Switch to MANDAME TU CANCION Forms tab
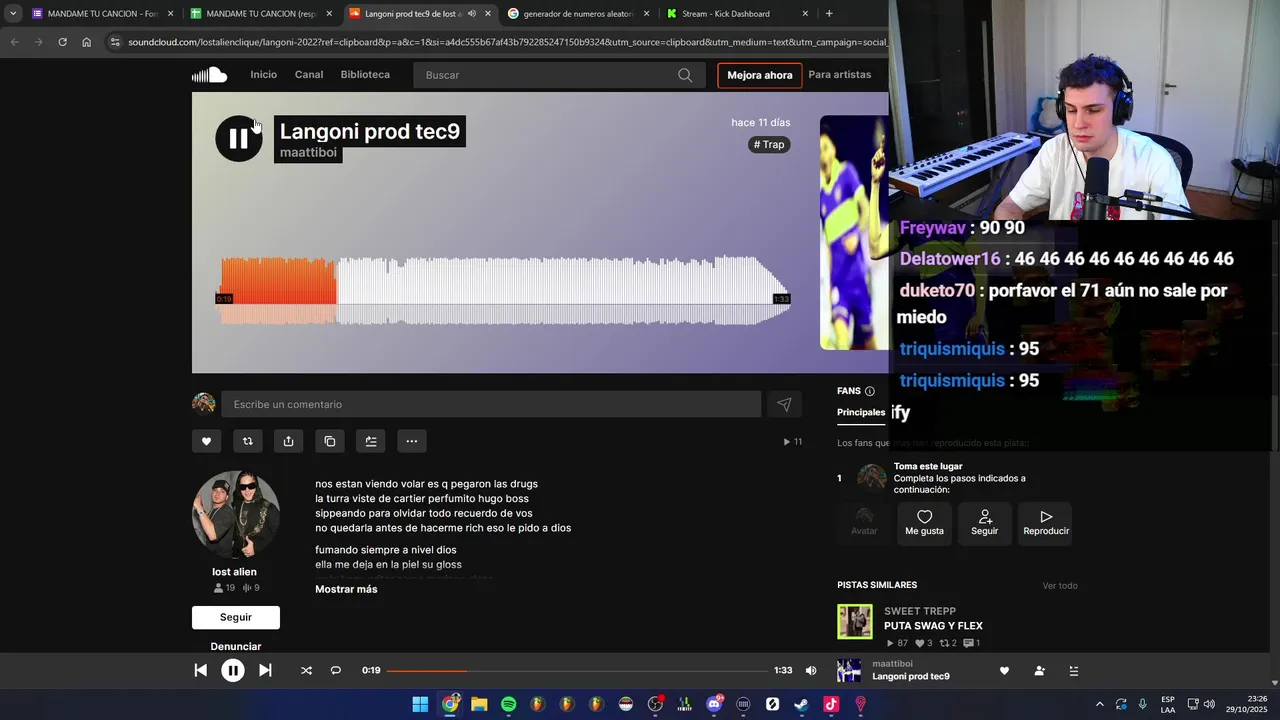Image resolution: width=1280 pixels, height=720 pixels. pyautogui.click(x=102, y=14)
